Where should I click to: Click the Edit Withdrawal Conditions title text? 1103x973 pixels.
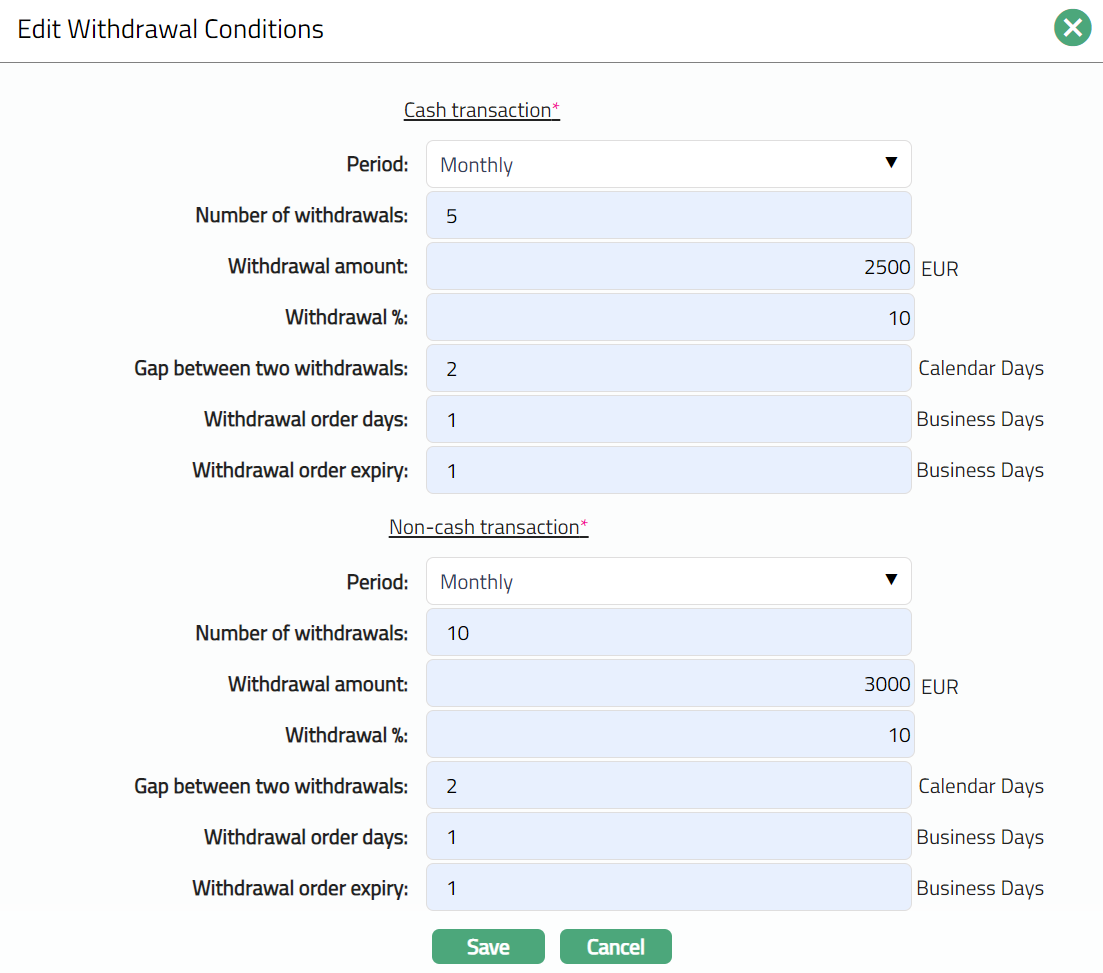click(171, 29)
